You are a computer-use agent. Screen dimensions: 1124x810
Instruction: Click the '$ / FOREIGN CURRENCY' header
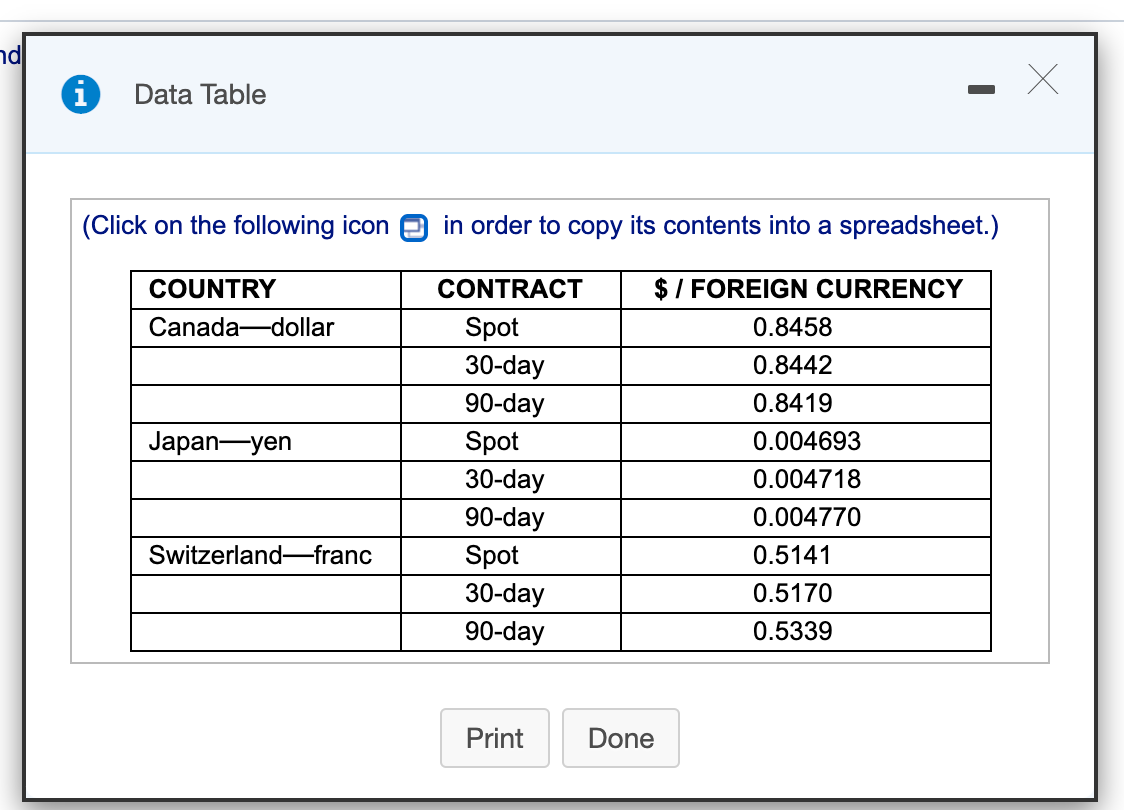(808, 289)
